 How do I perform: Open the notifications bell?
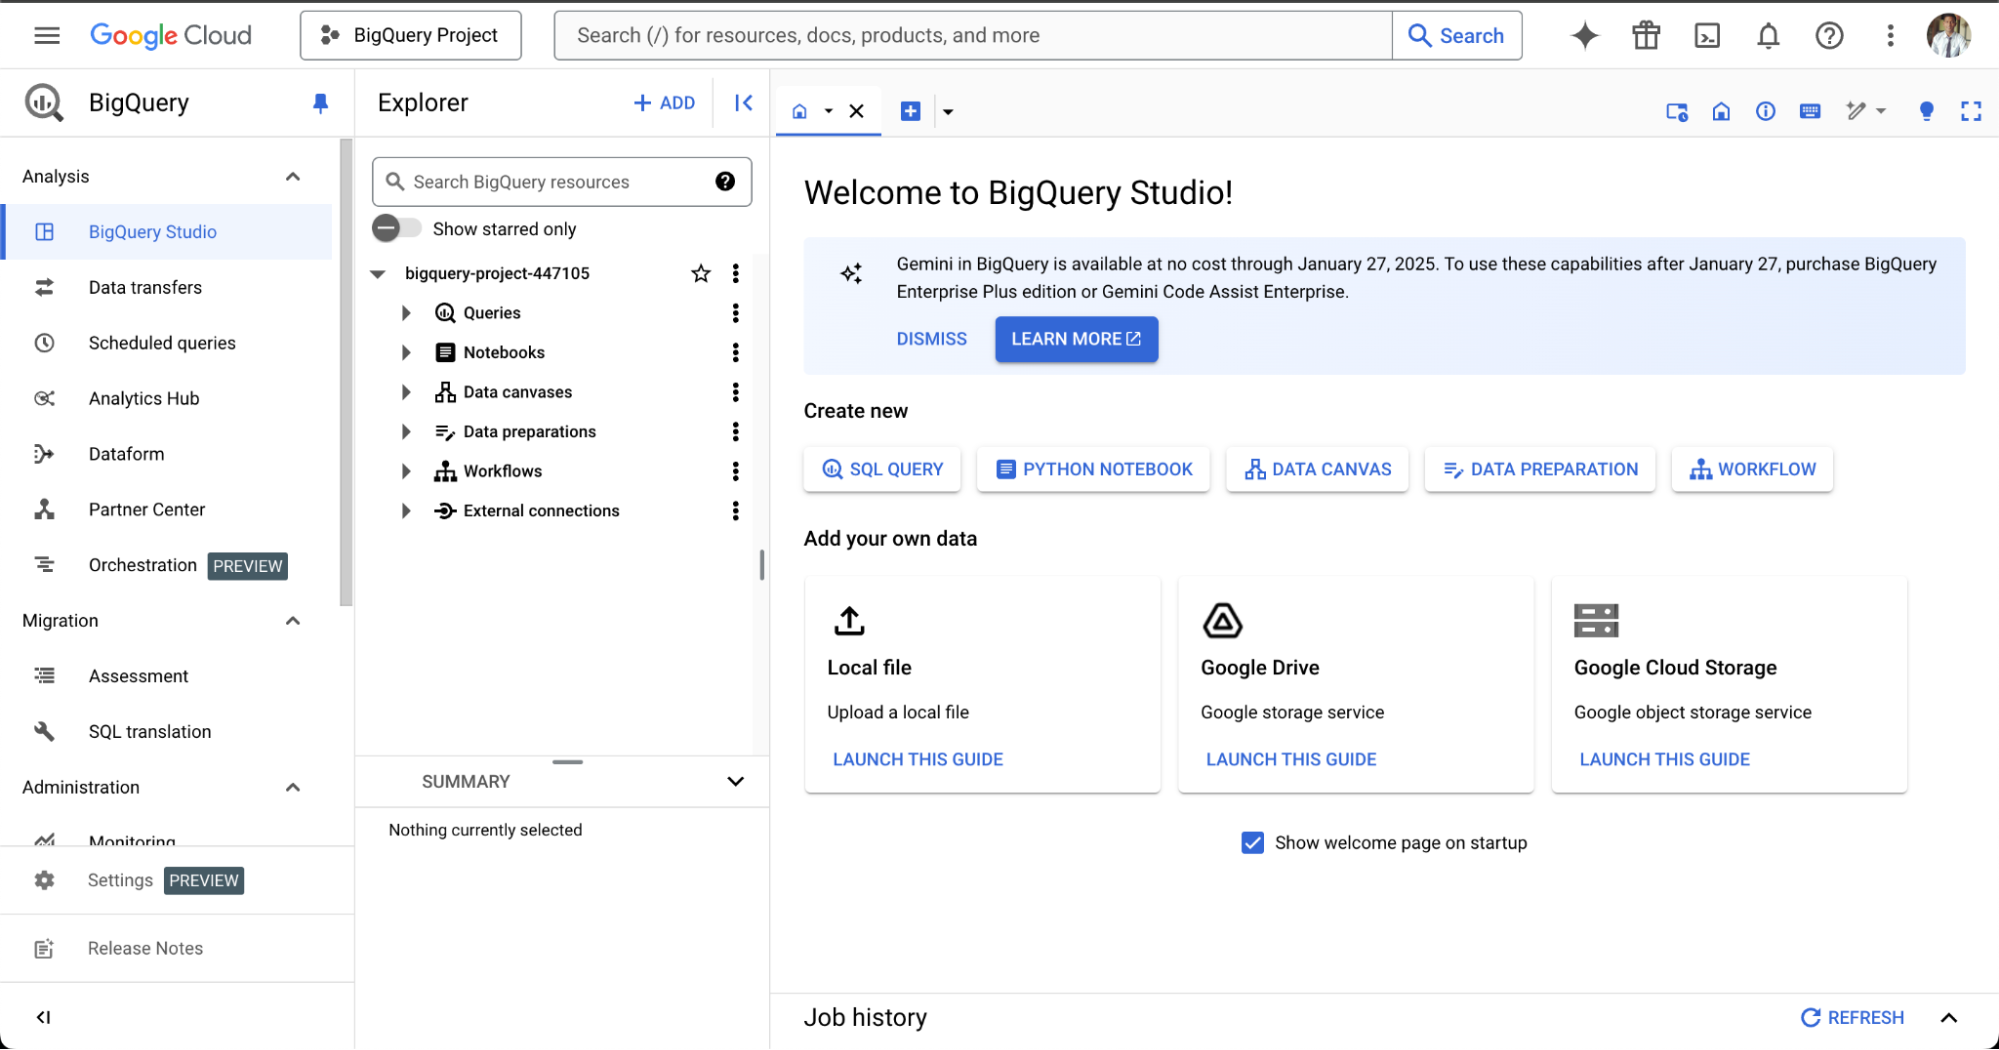1768,36
